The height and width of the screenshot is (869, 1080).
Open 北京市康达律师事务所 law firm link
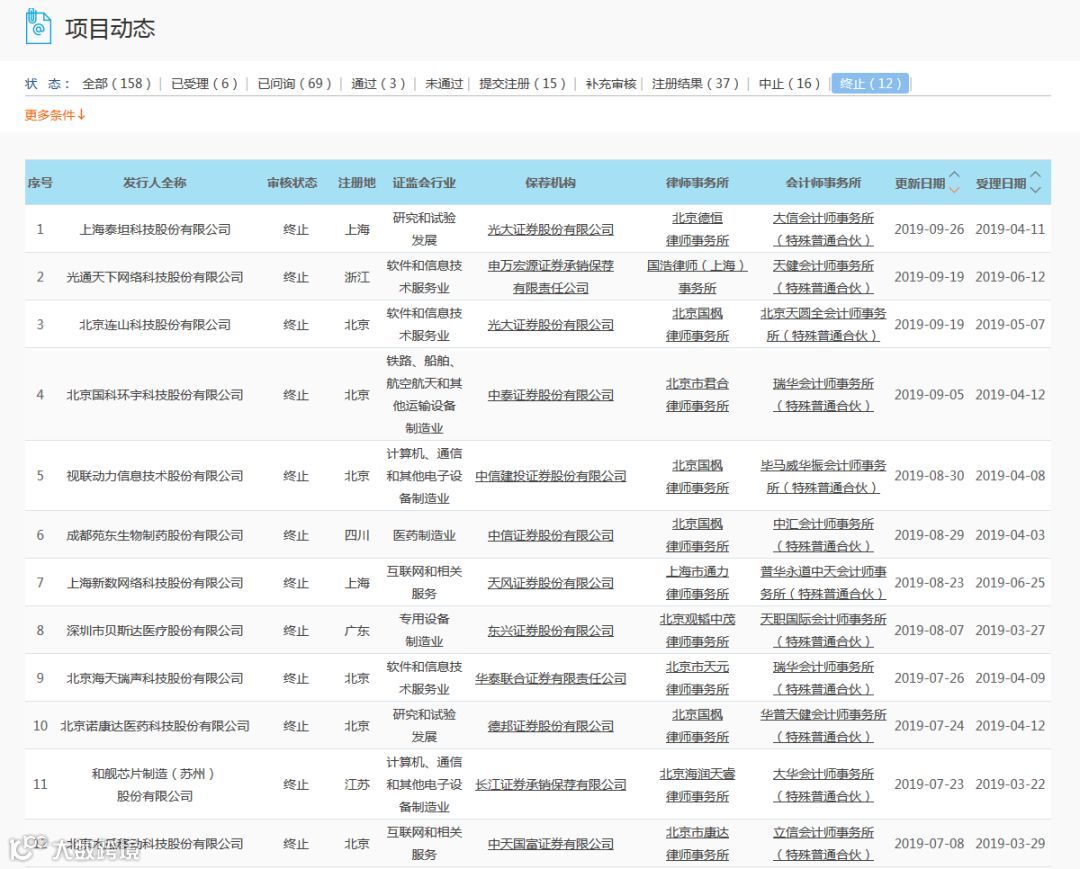pyautogui.click(x=697, y=844)
